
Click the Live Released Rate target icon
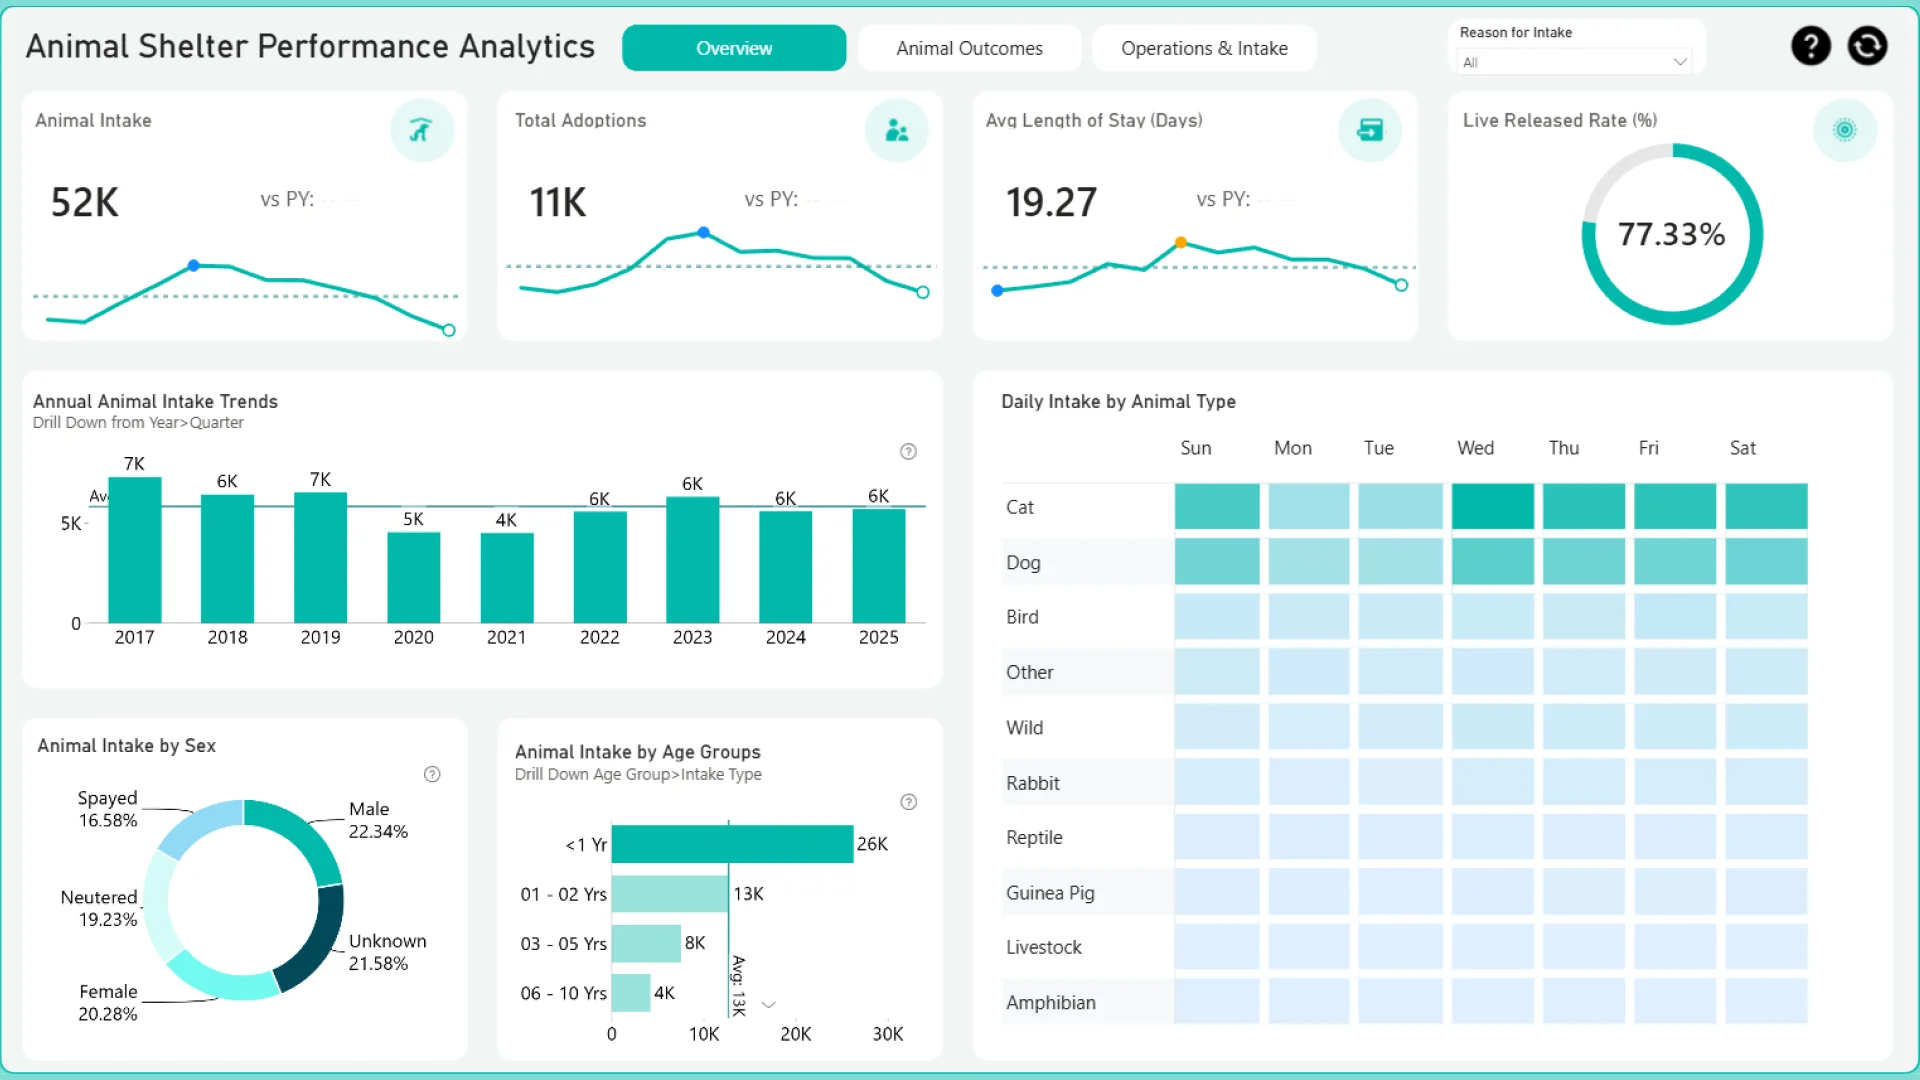(1844, 130)
